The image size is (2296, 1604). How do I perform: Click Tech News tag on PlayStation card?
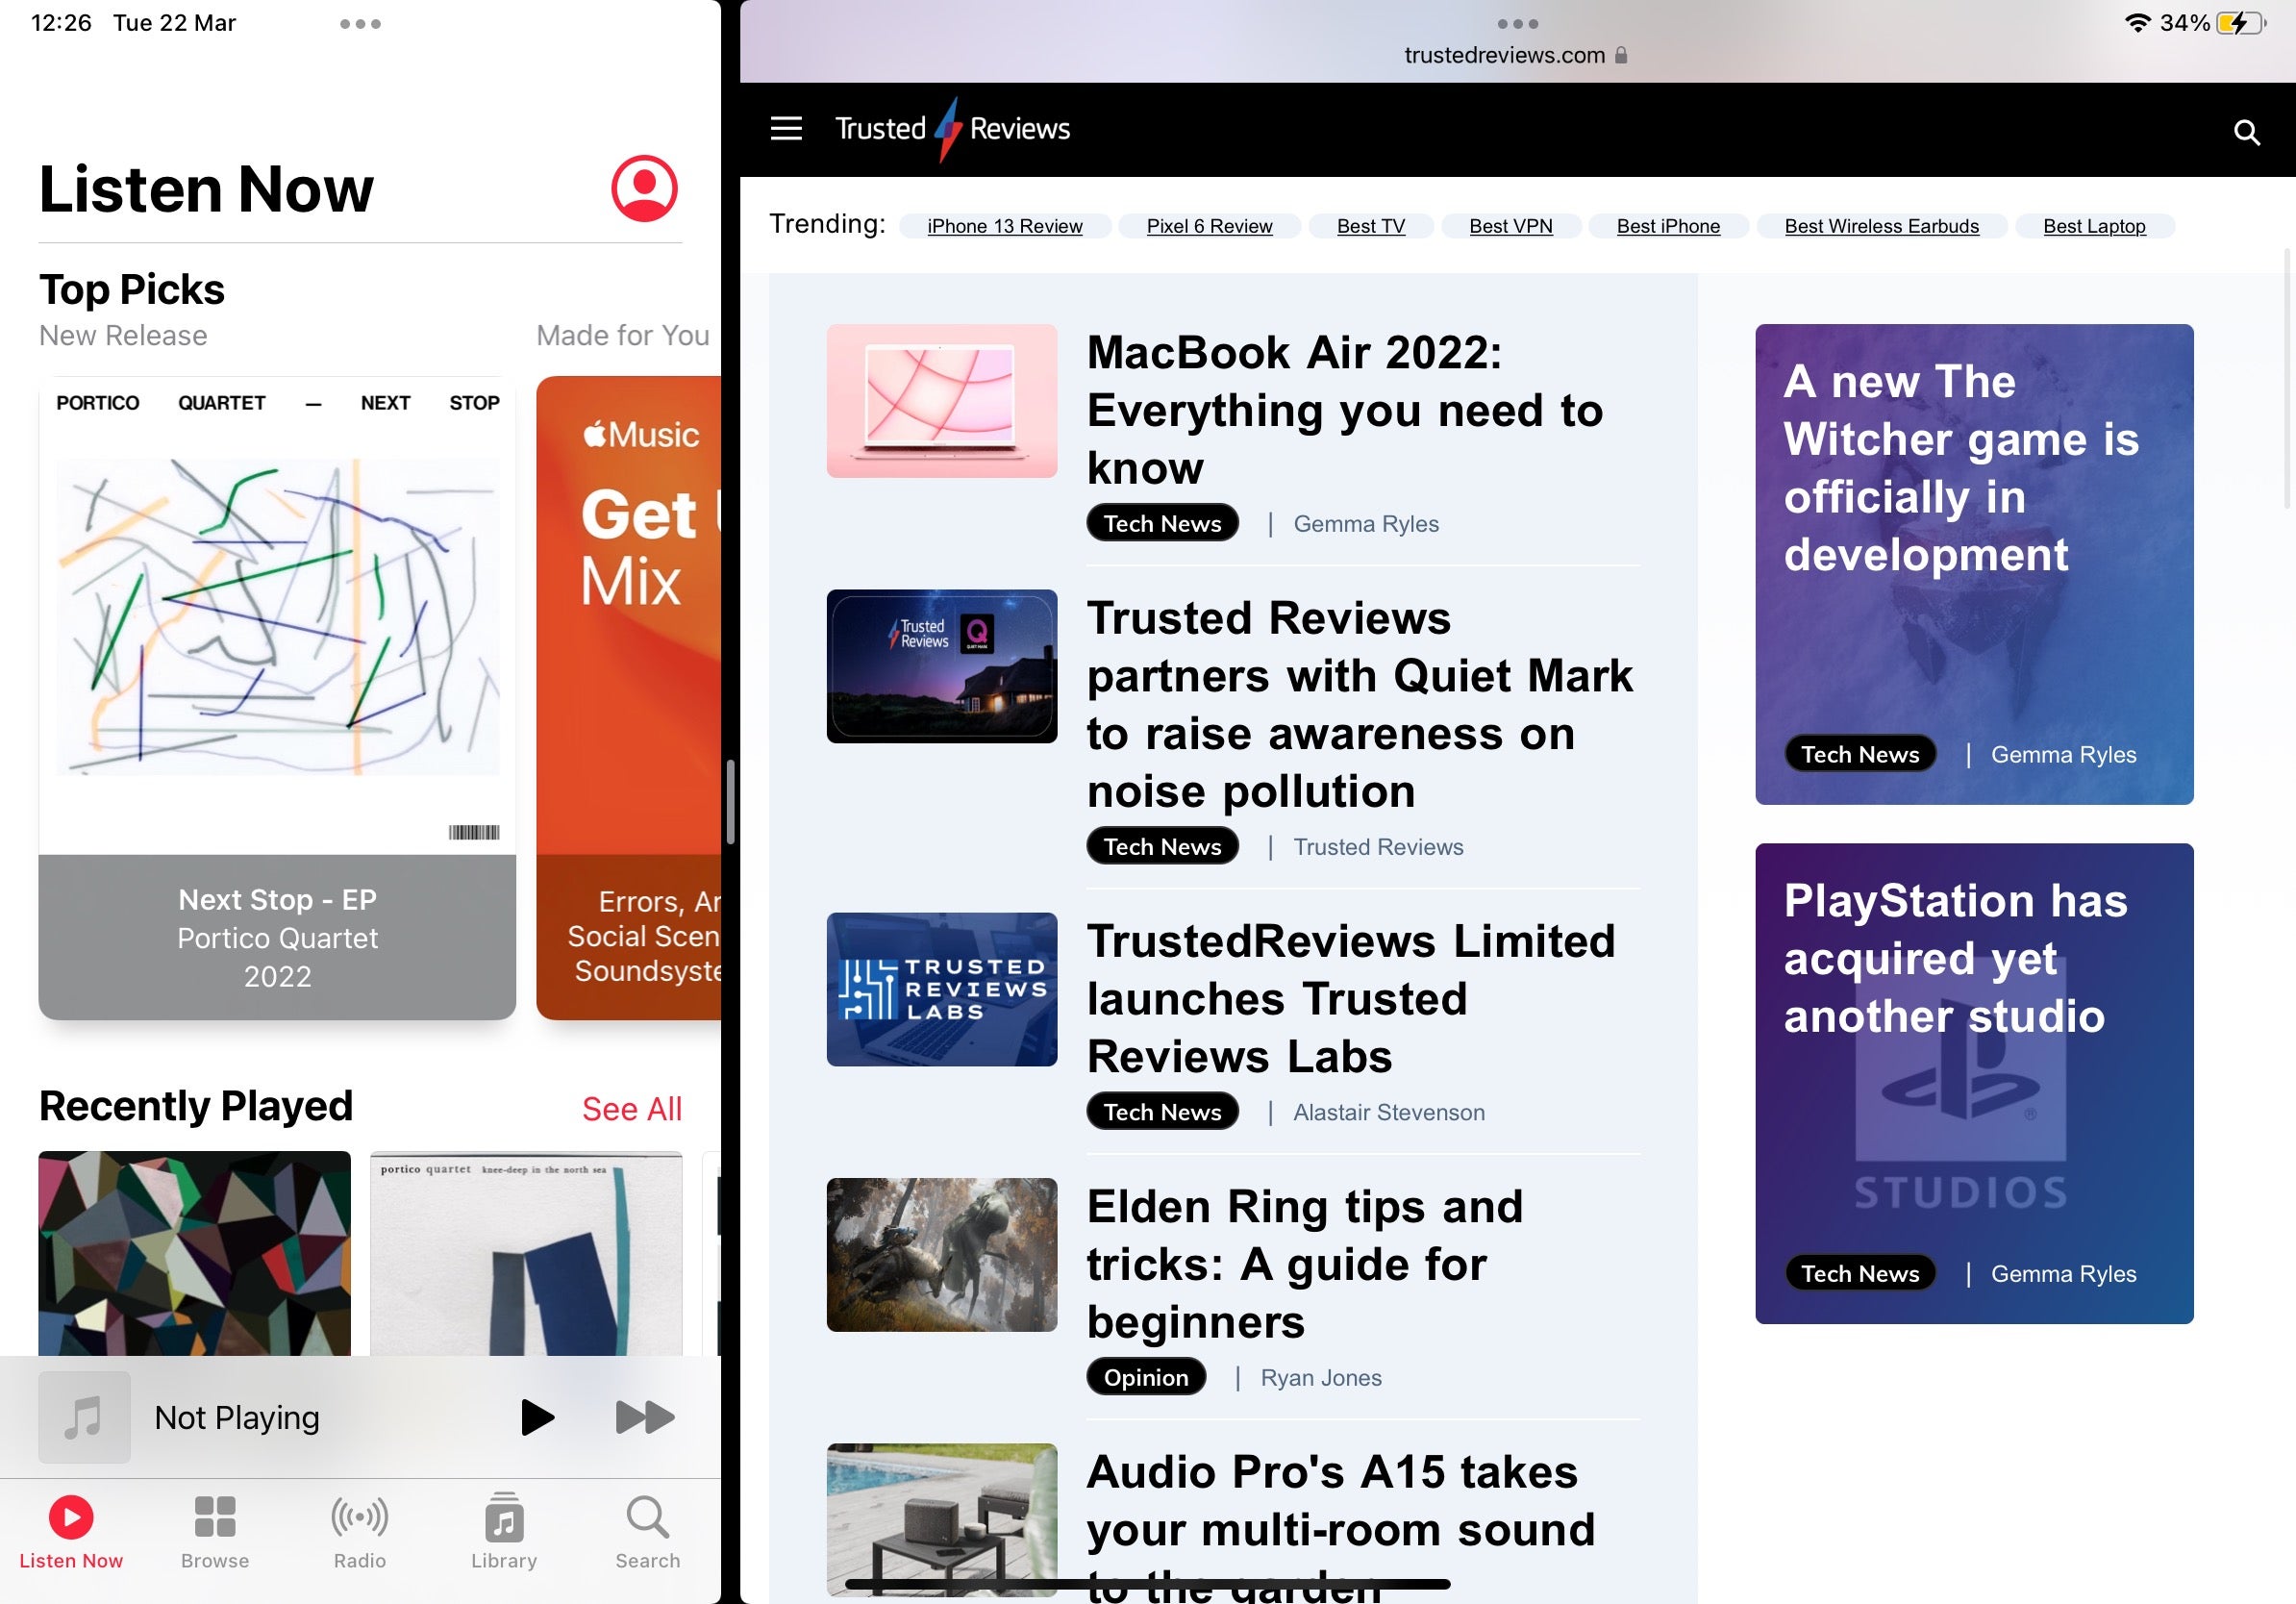click(x=1860, y=1273)
